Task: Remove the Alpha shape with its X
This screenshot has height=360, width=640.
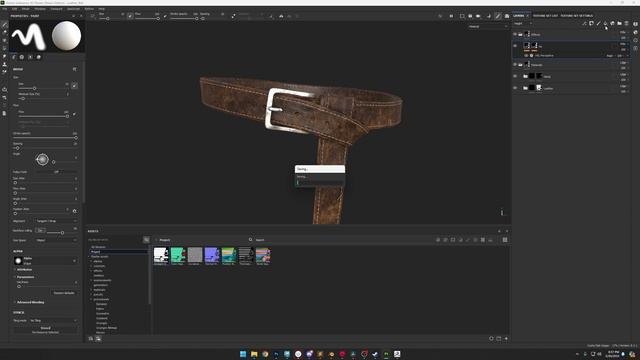Action: [x=74, y=261]
